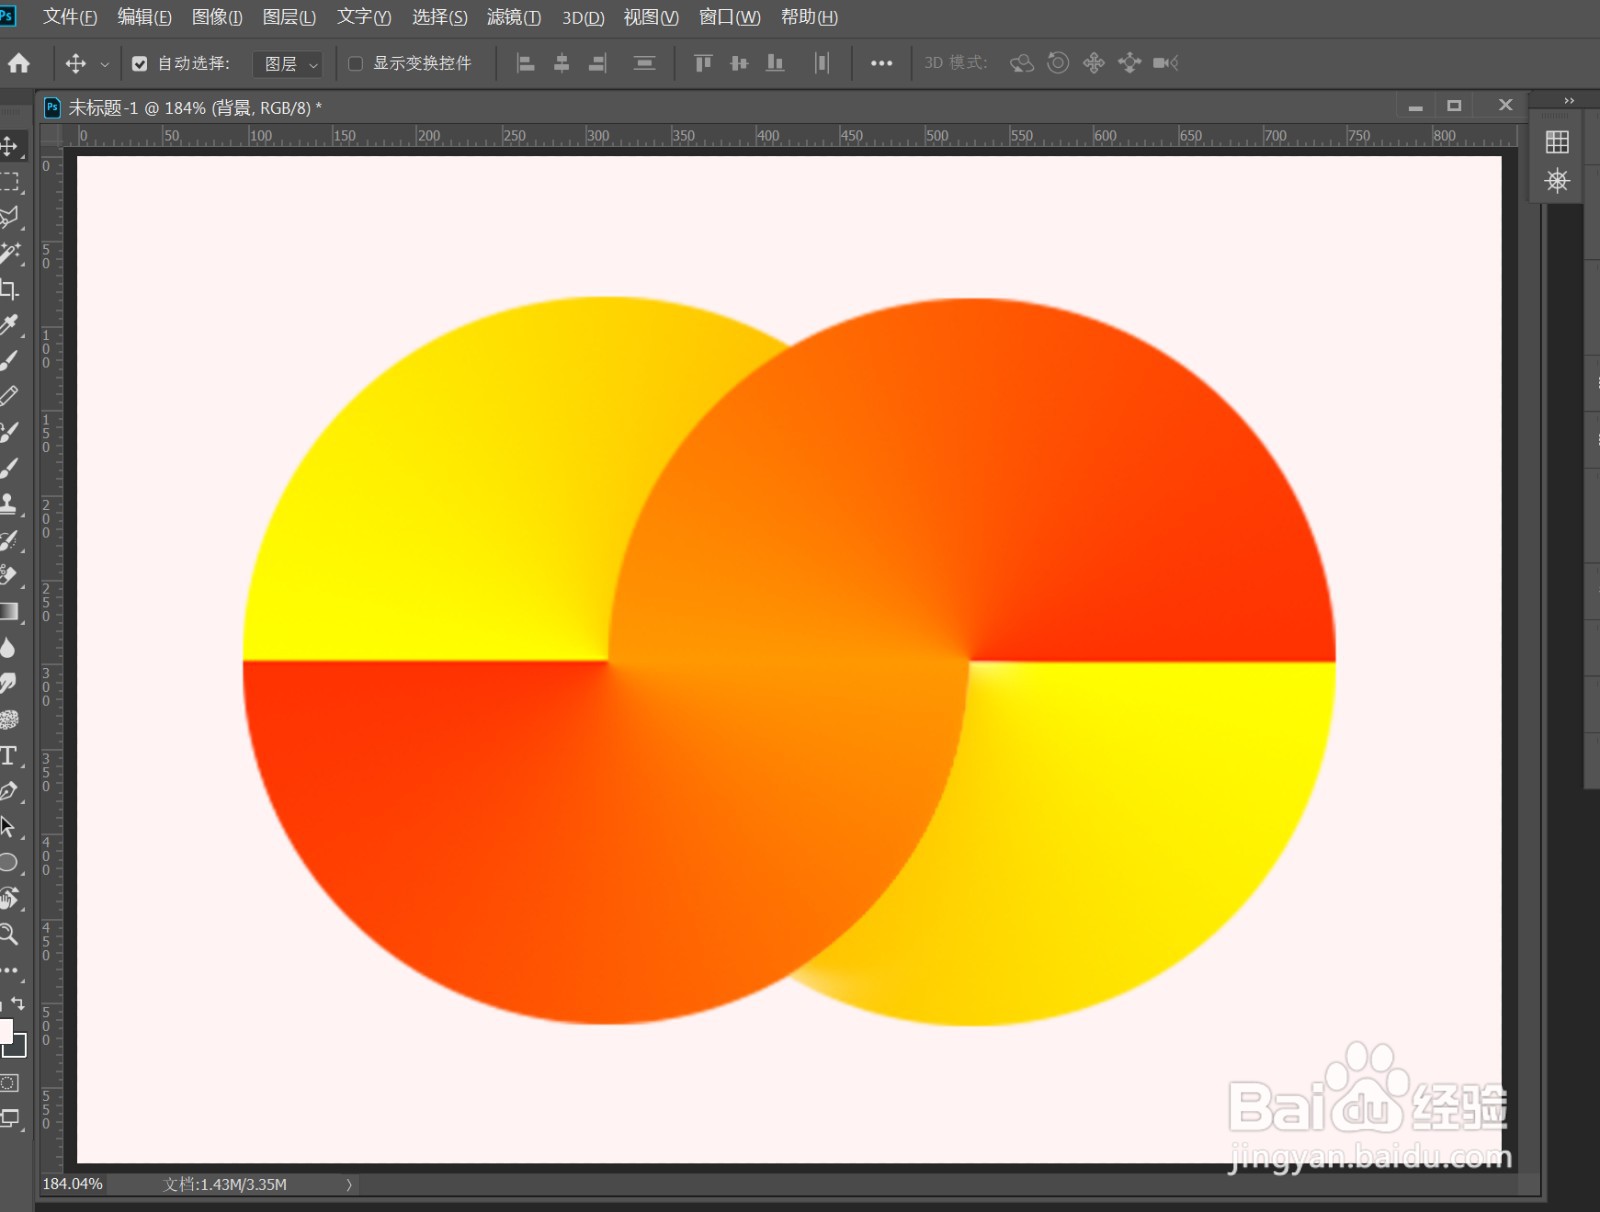Click the 3D slide mode icon
This screenshot has width=1600, height=1212.
pos(1130,63)
